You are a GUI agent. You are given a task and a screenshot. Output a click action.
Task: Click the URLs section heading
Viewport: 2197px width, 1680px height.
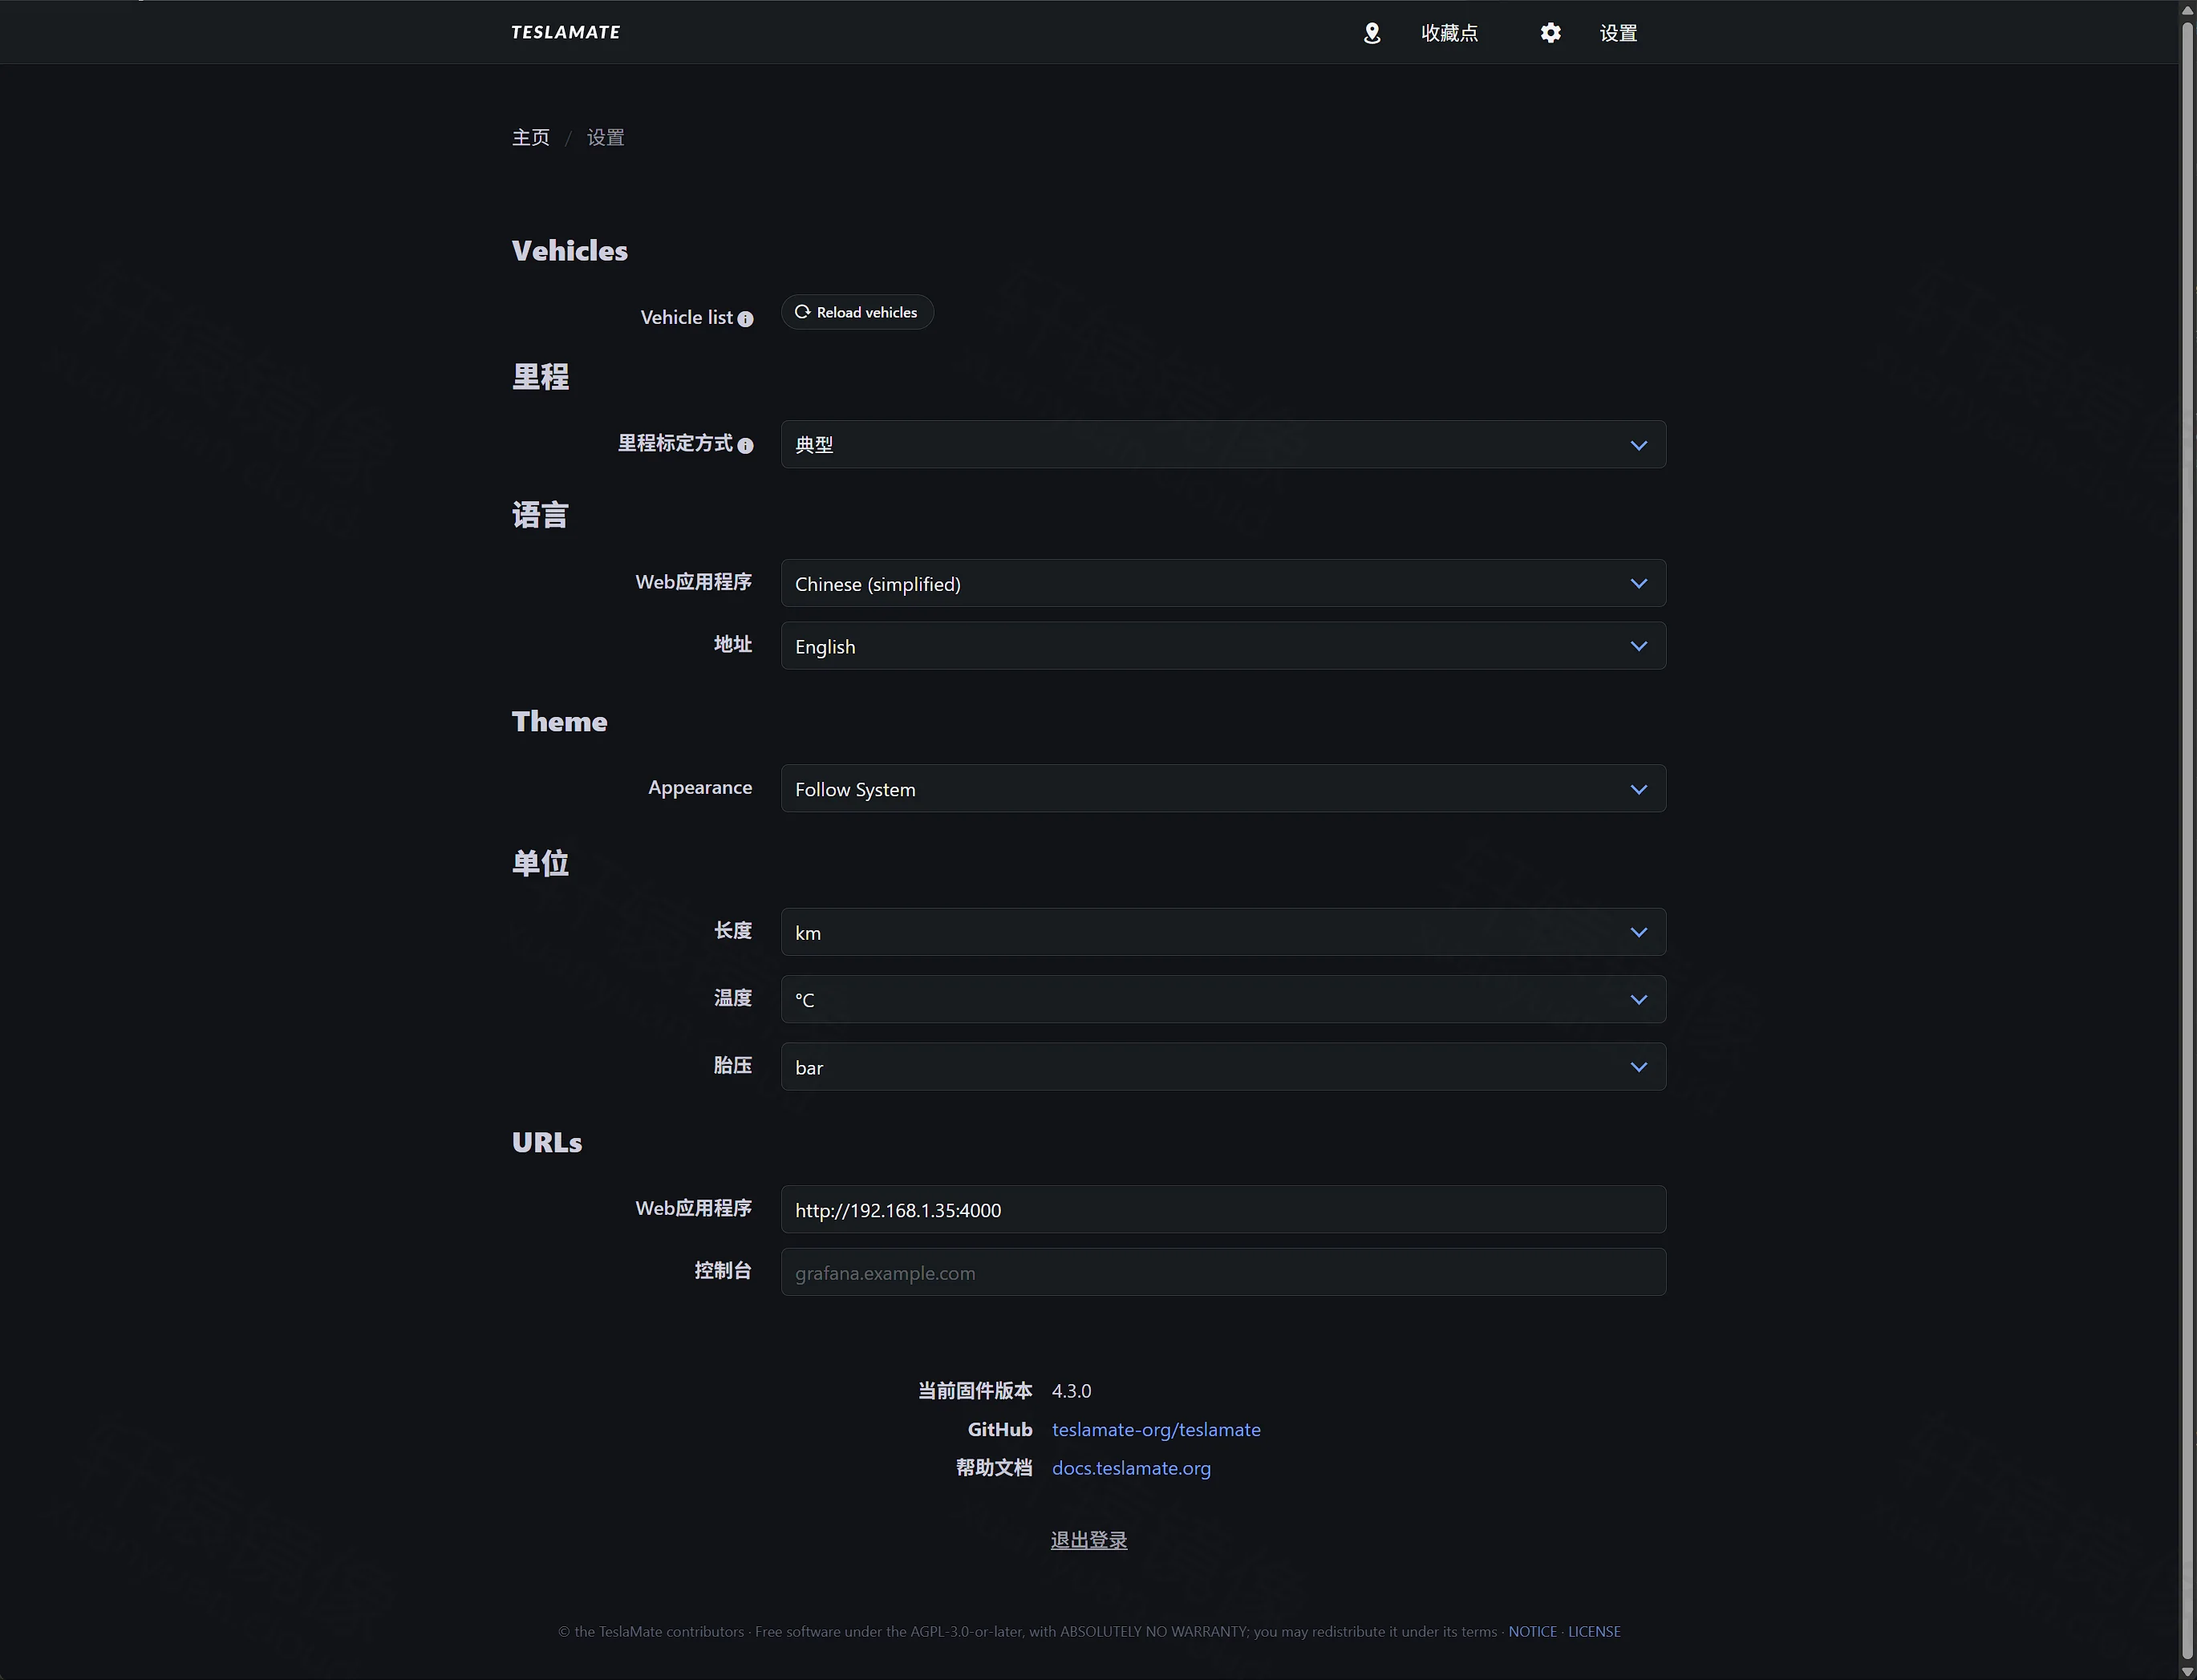pyautogui.click(x=546, y=1142)
